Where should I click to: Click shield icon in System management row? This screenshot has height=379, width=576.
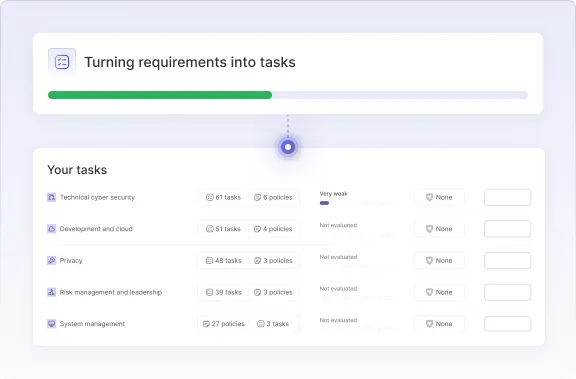pyautogui.click(x=429, y=324)
